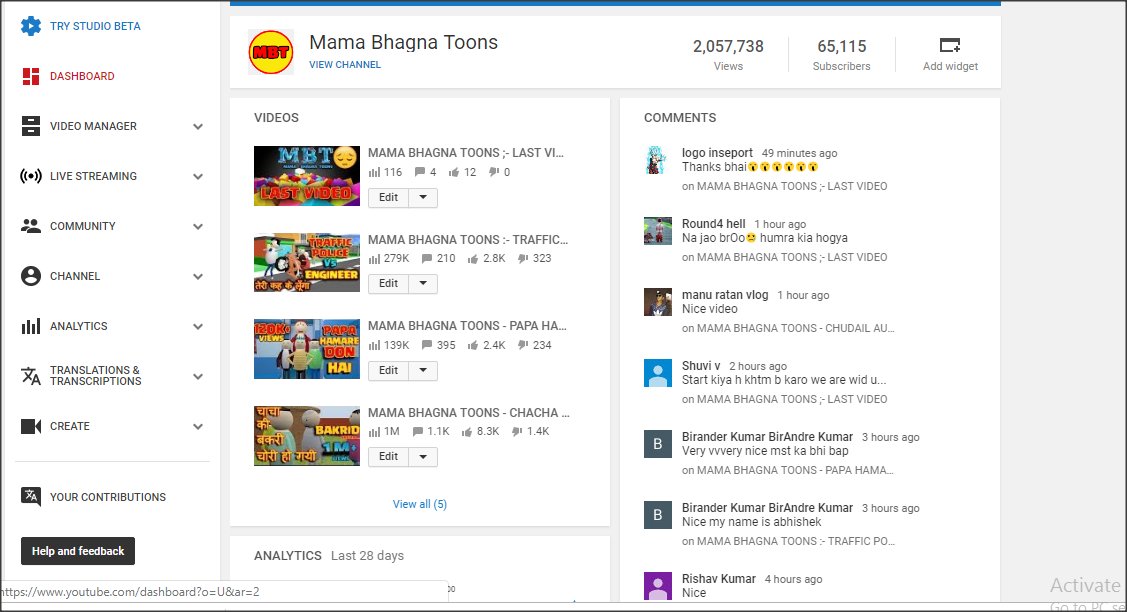The width and height of the screenshot is (1127, 612).
Task: Click comments icon showing 395
Action: (x=427, y=345)
